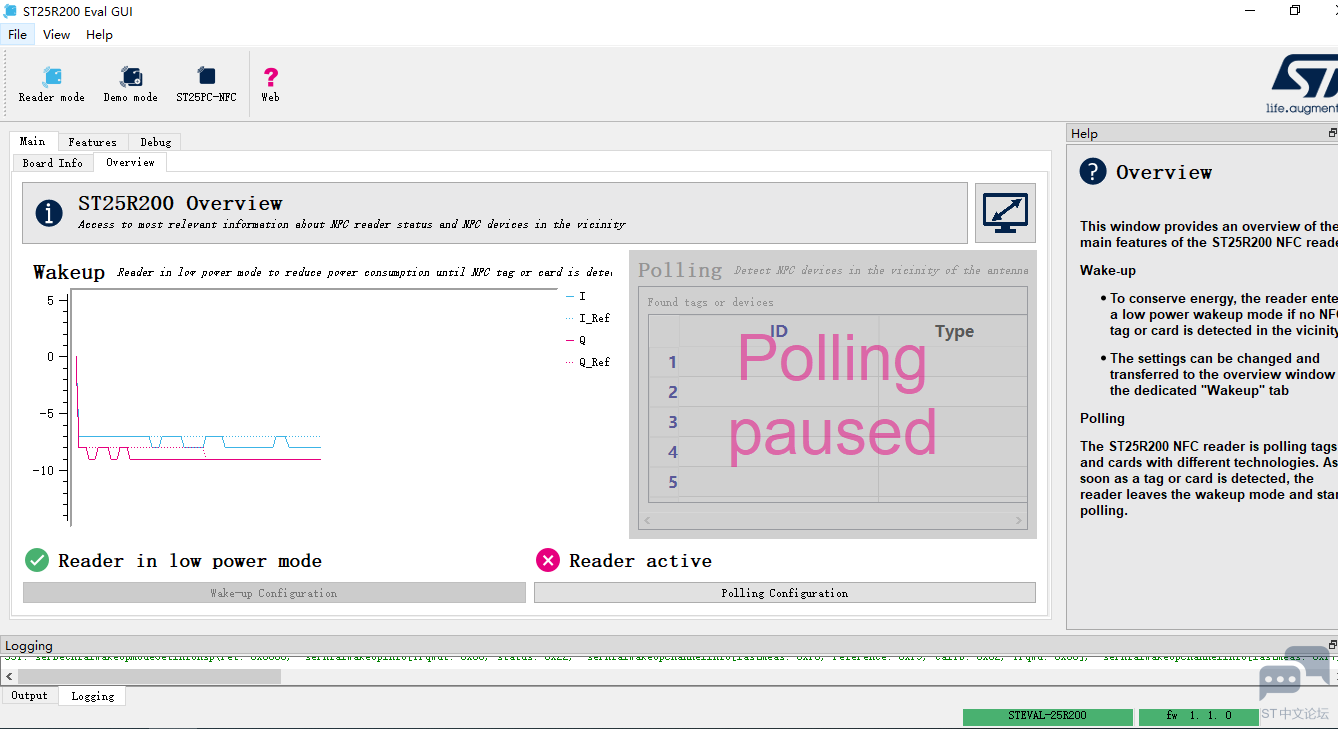Switch to the Debug tab
This screenshot has height=729, width=1338.
click(x=155, y=142)
